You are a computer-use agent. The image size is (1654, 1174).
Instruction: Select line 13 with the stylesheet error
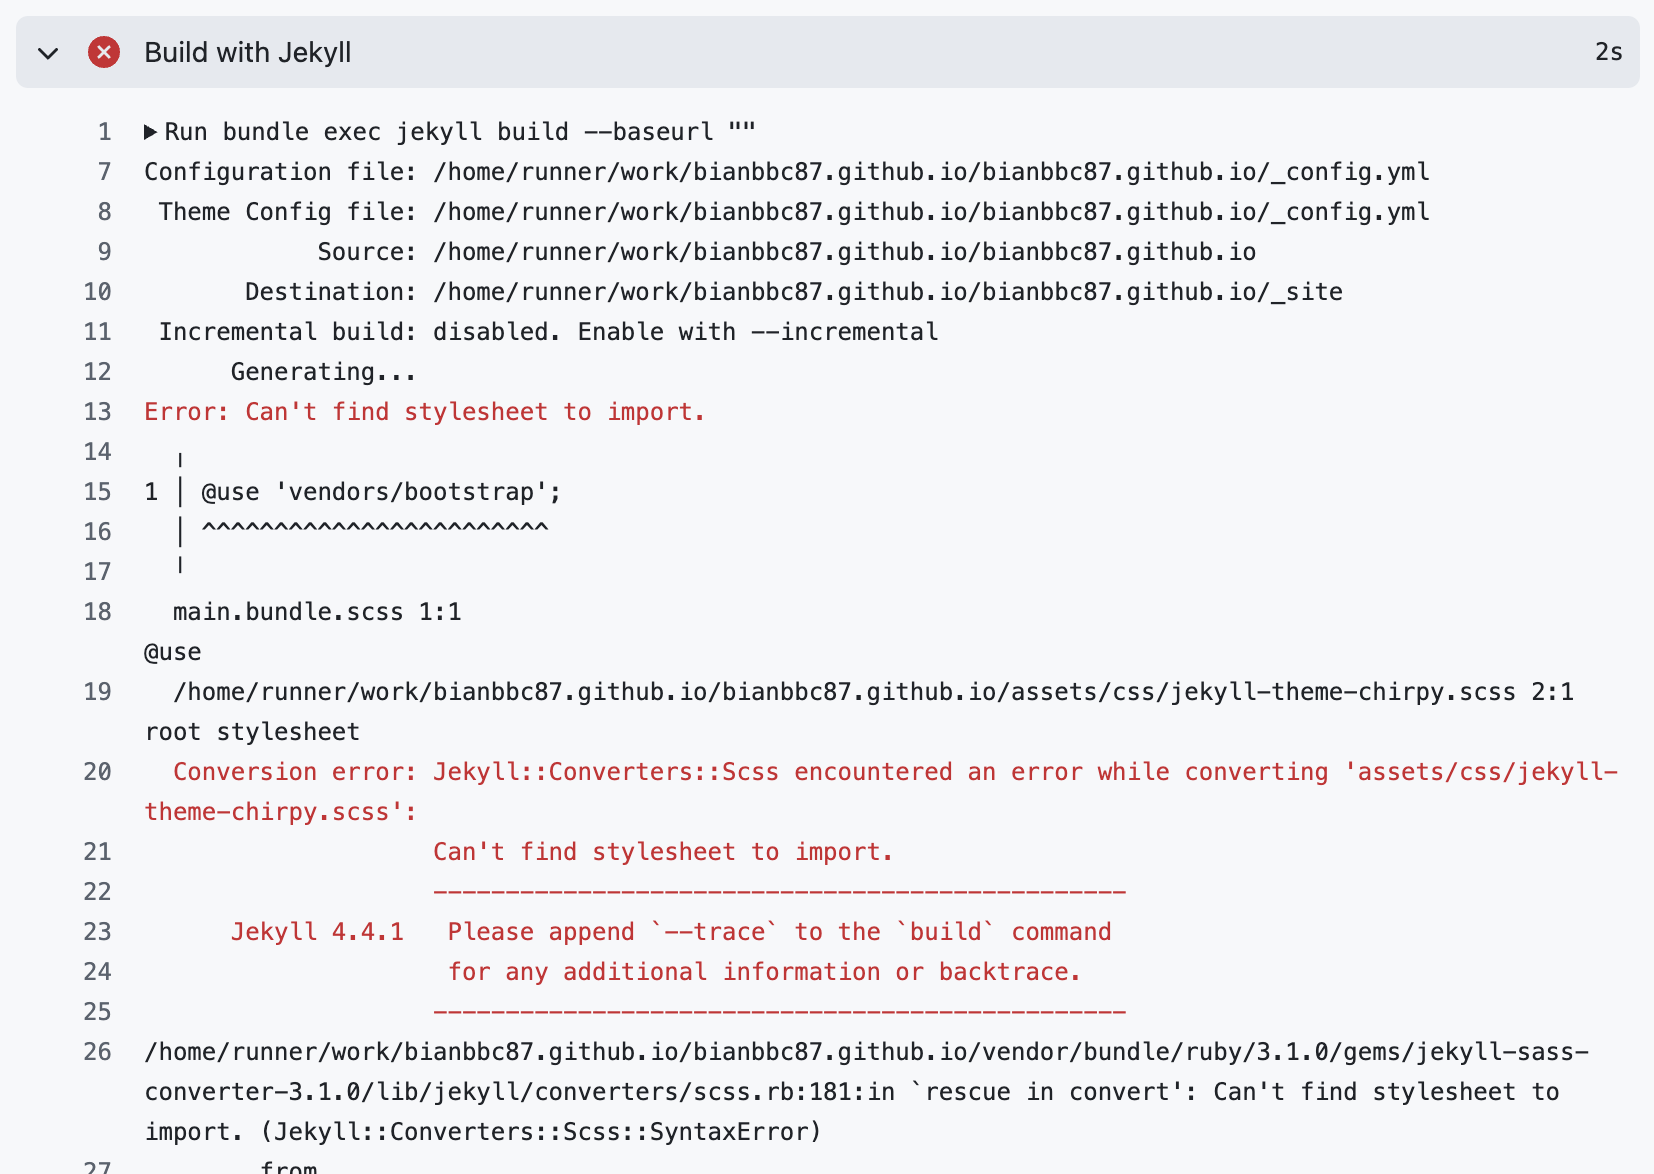(x=97, y=412)
